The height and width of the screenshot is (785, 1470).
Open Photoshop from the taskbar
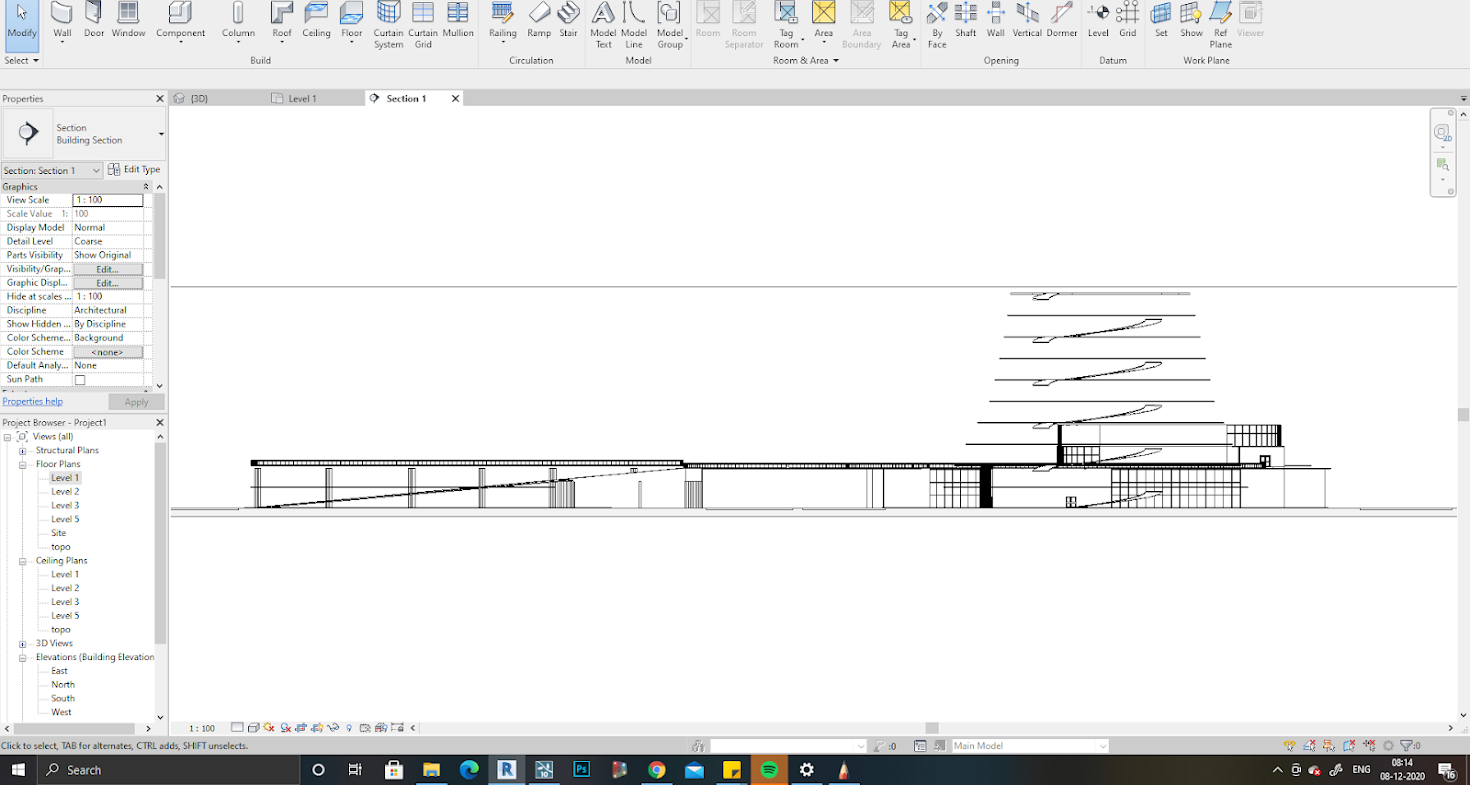pyautogui.click(x=582, y=770)
